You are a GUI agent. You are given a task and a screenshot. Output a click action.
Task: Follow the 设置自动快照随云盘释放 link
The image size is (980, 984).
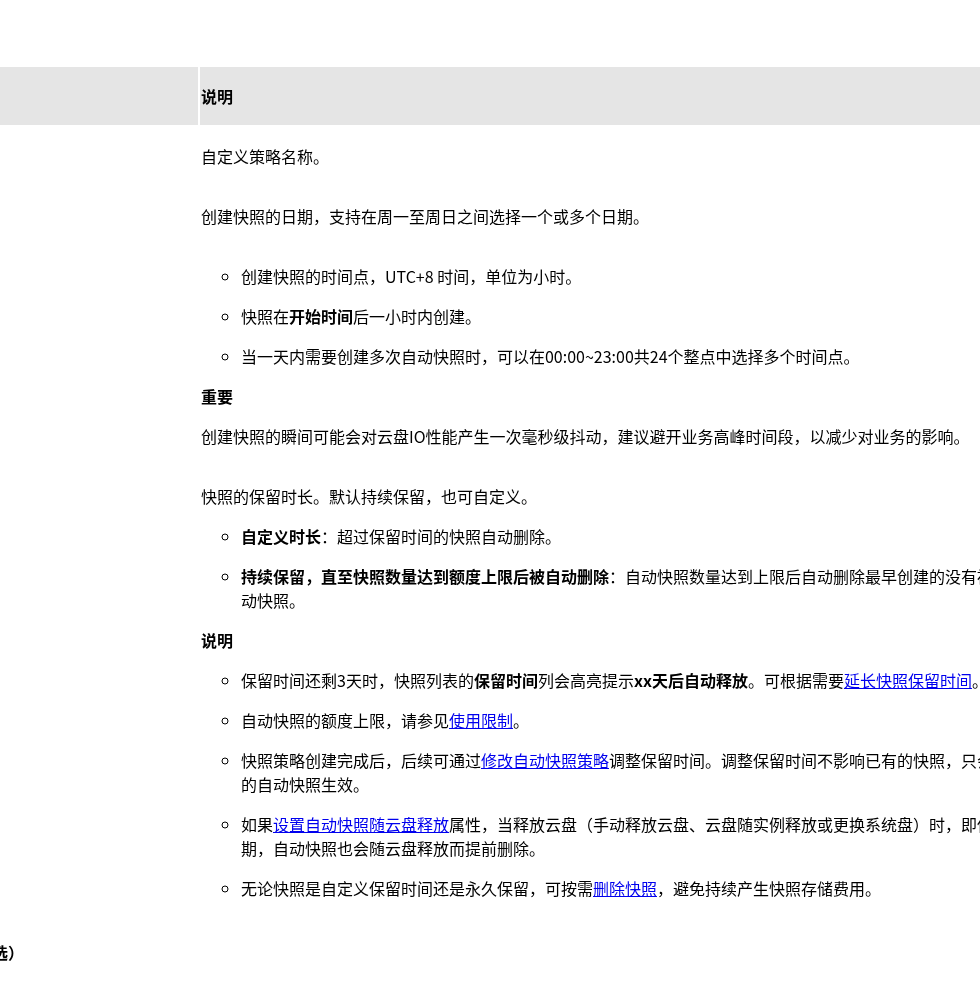[361, 825]
